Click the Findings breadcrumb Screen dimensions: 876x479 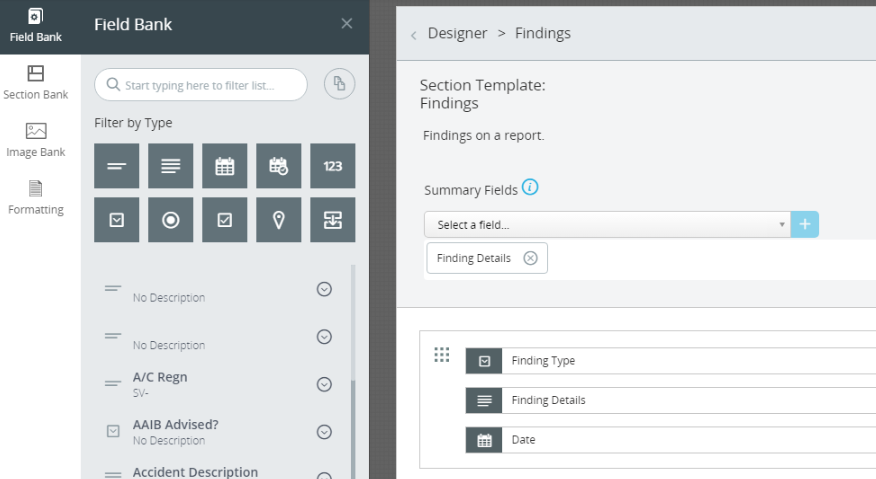(x=542, y=34)
